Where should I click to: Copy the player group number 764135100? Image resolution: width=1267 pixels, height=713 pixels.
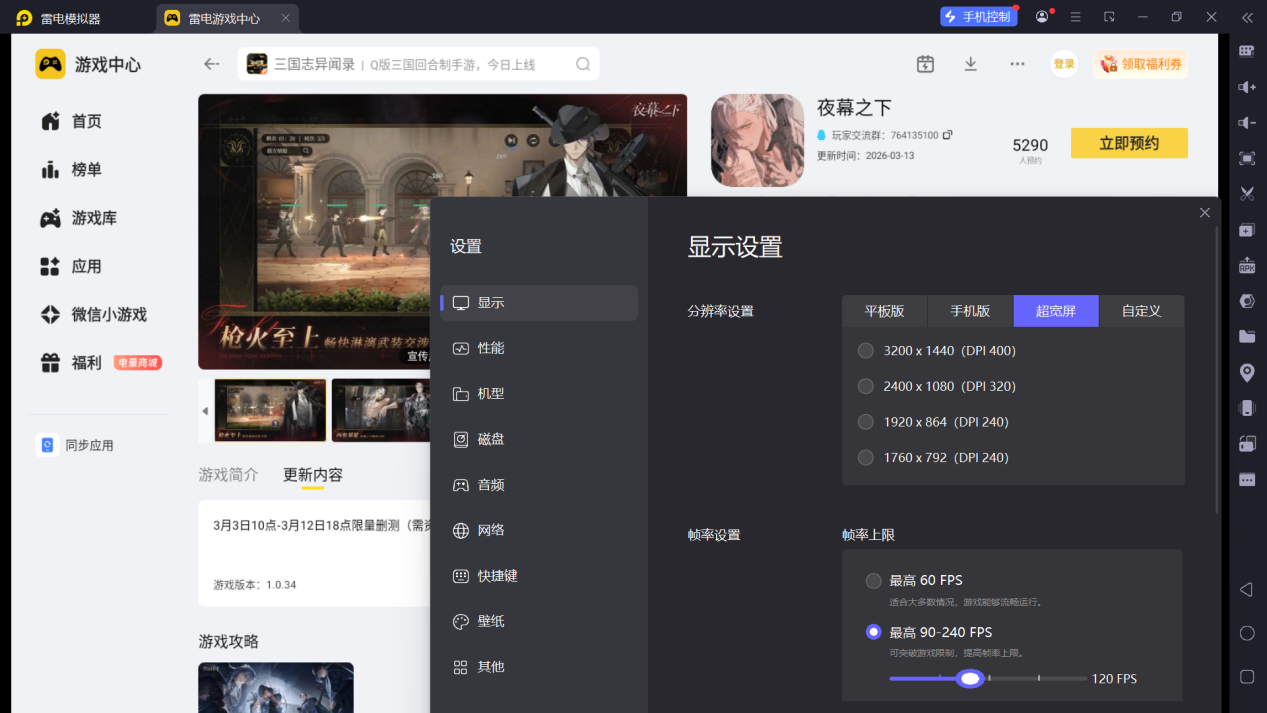[x=948, y=135]
